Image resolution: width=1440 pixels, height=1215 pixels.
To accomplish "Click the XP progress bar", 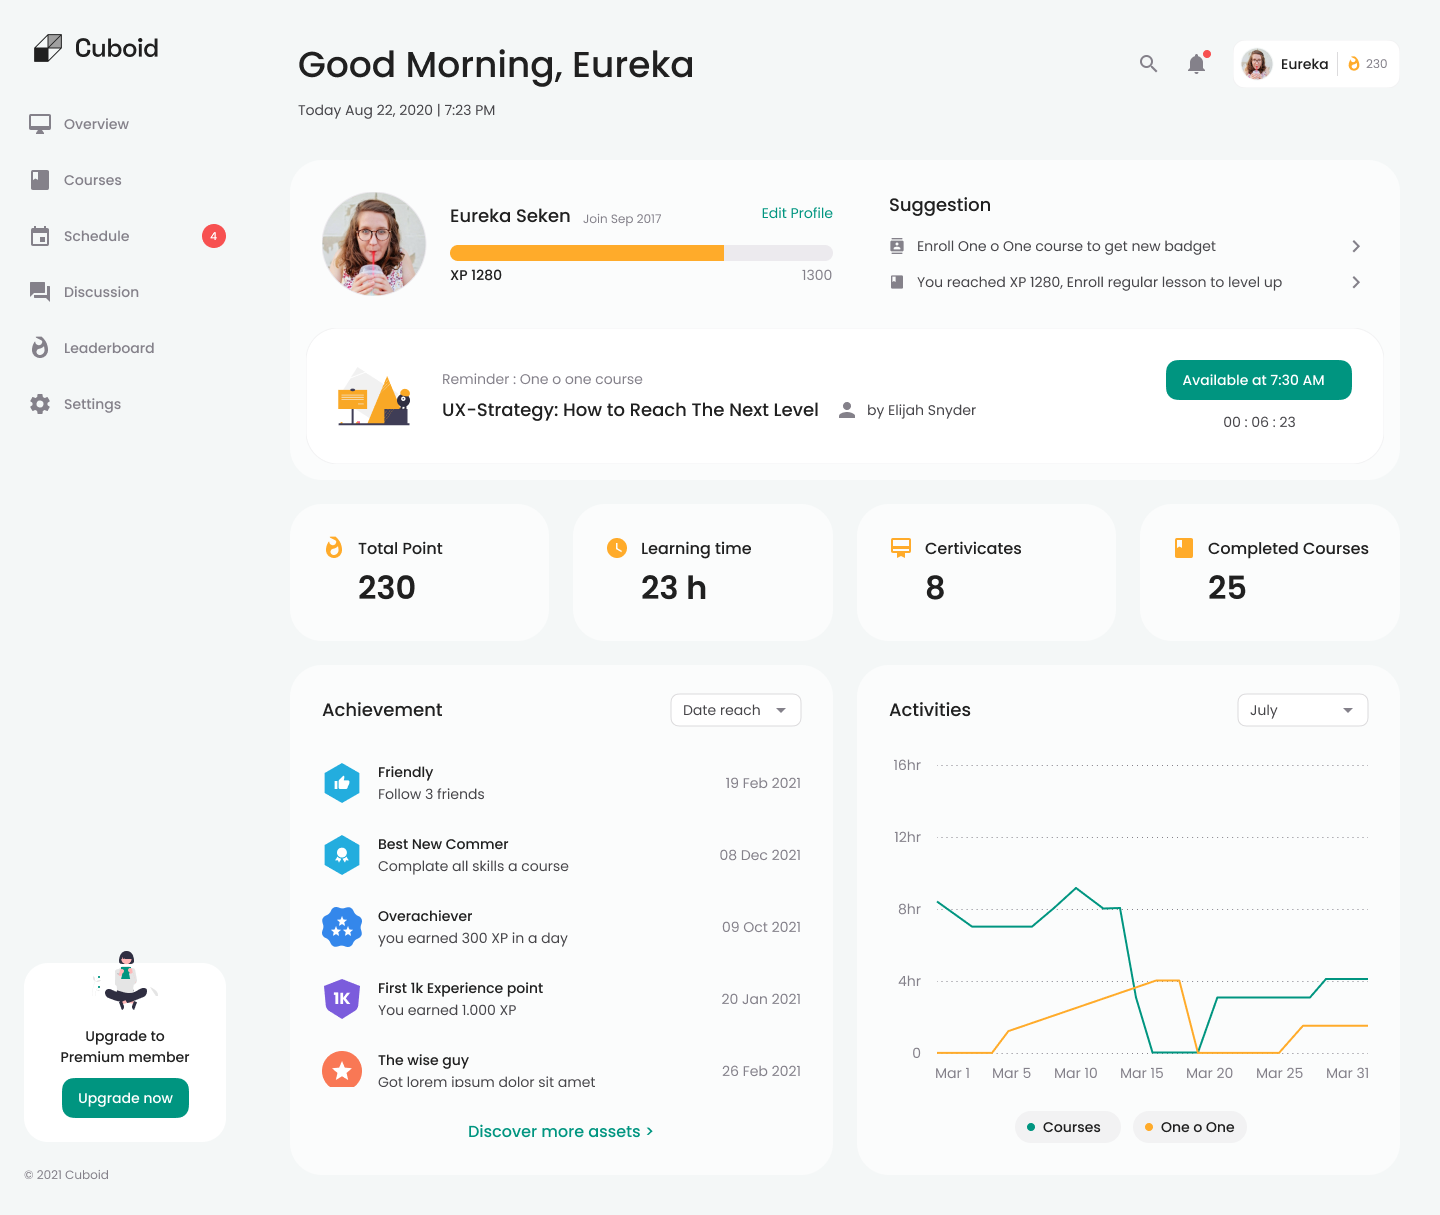I will pos(641,253).
